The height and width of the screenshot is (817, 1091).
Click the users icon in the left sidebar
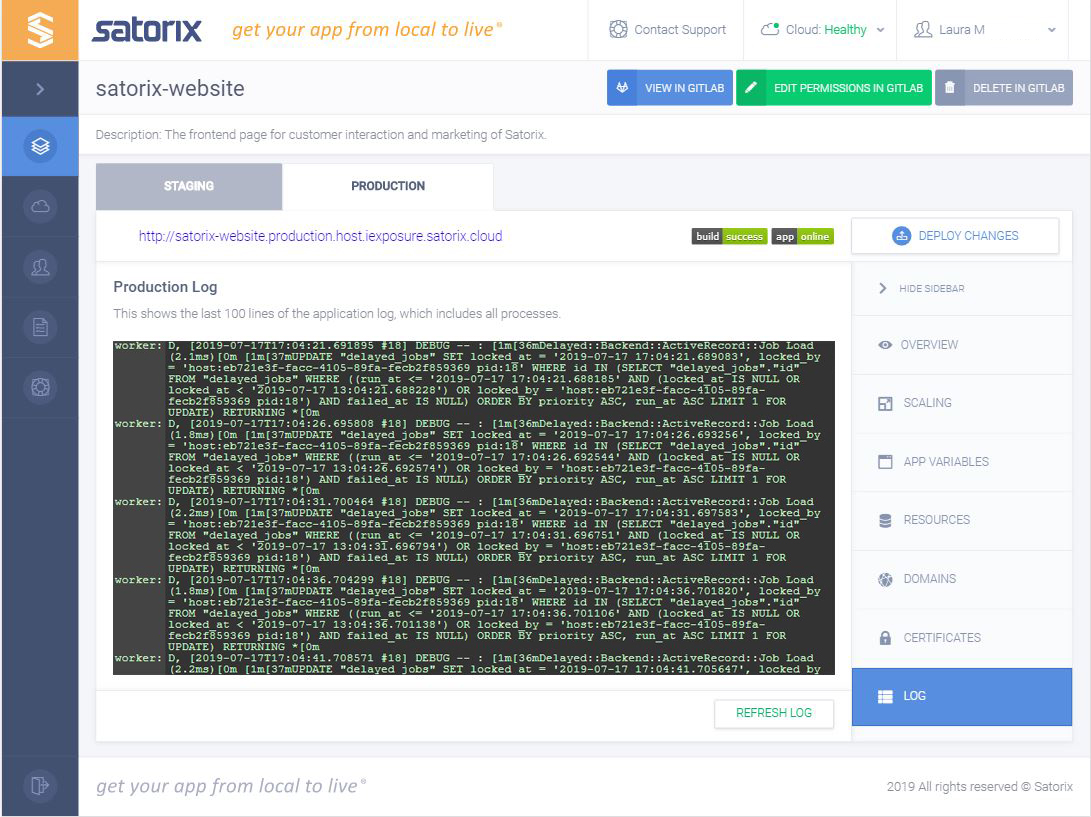coord(40,266)
